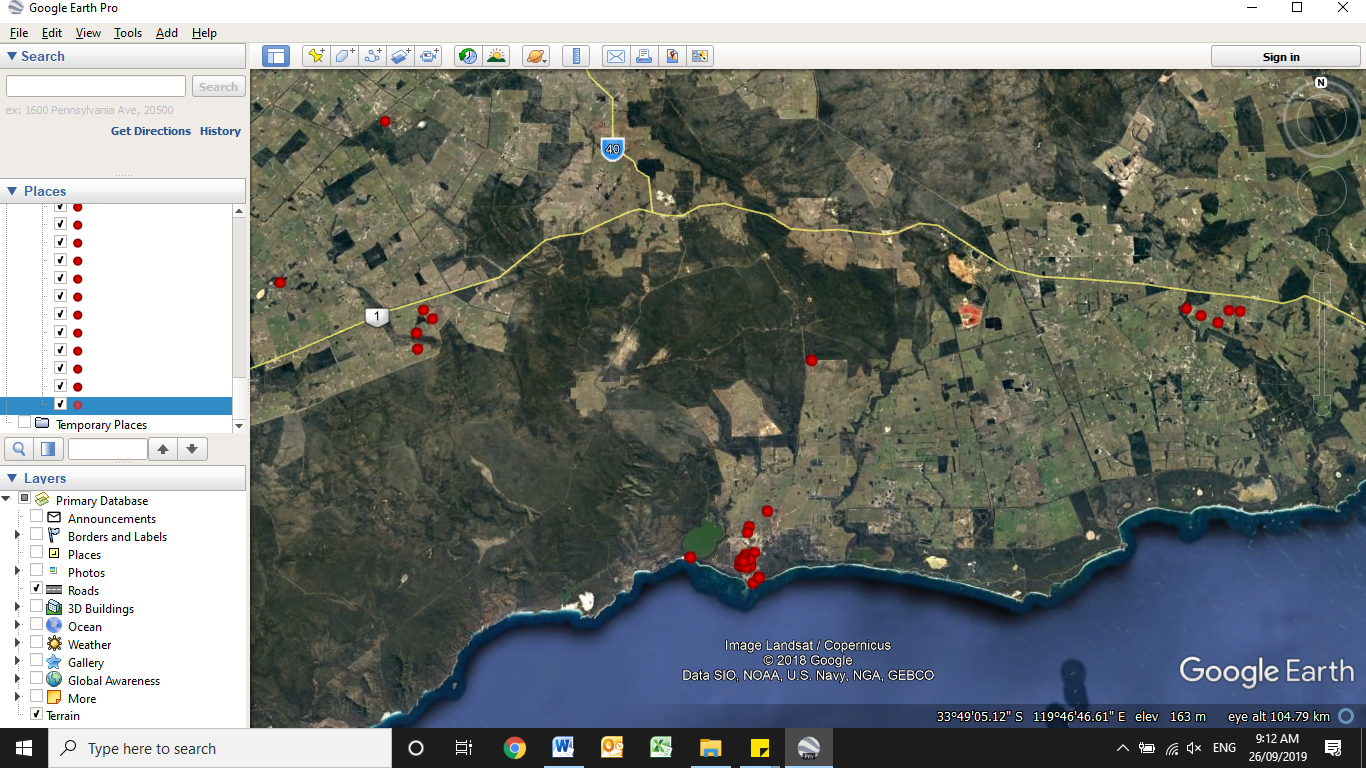Click the Search button
The width and height of the screenshot is (1366, 768).
point(218,87)
